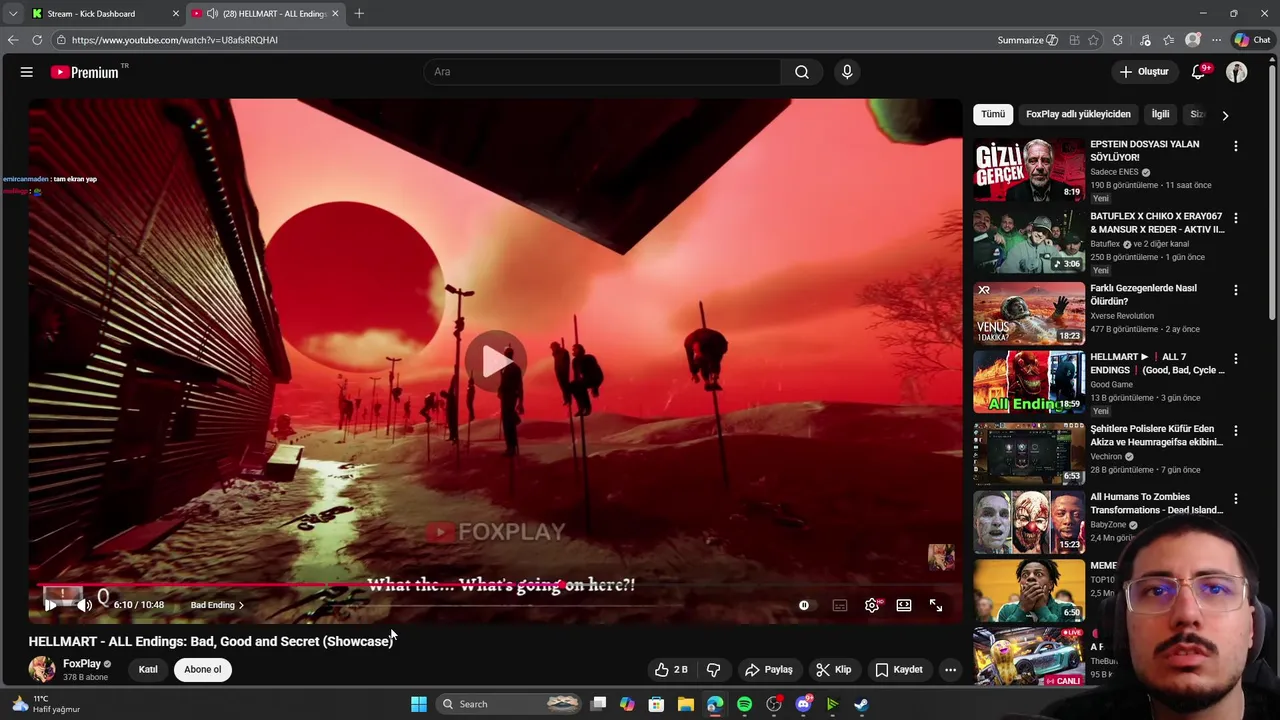Share the video using Paylaş
The height and width of the screenshot is (720, 1280).
click(769, 670)
